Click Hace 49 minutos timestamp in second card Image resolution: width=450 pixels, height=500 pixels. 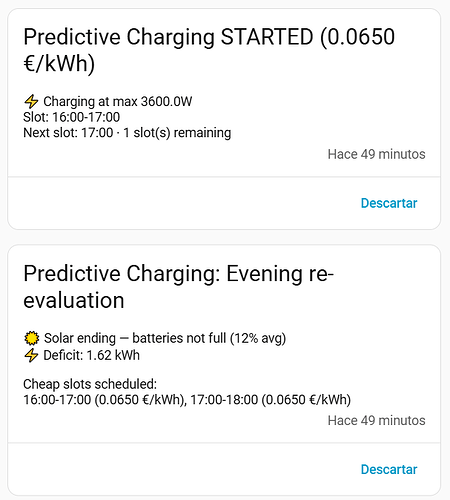(x=376, y=421)
